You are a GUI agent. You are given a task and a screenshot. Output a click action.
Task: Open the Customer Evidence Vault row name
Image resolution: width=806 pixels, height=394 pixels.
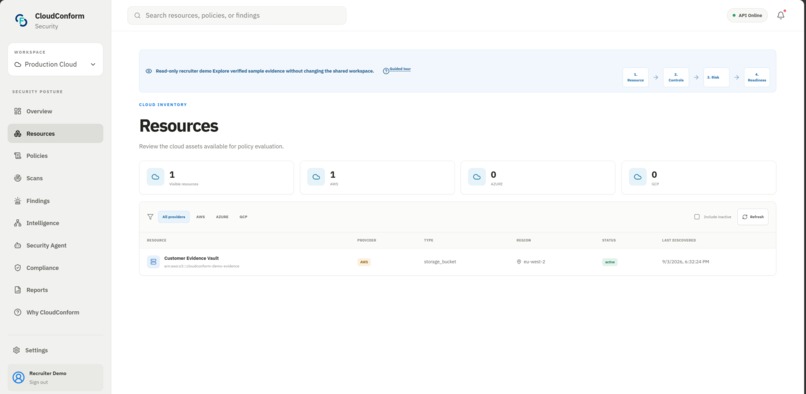[x=191, y=258]
